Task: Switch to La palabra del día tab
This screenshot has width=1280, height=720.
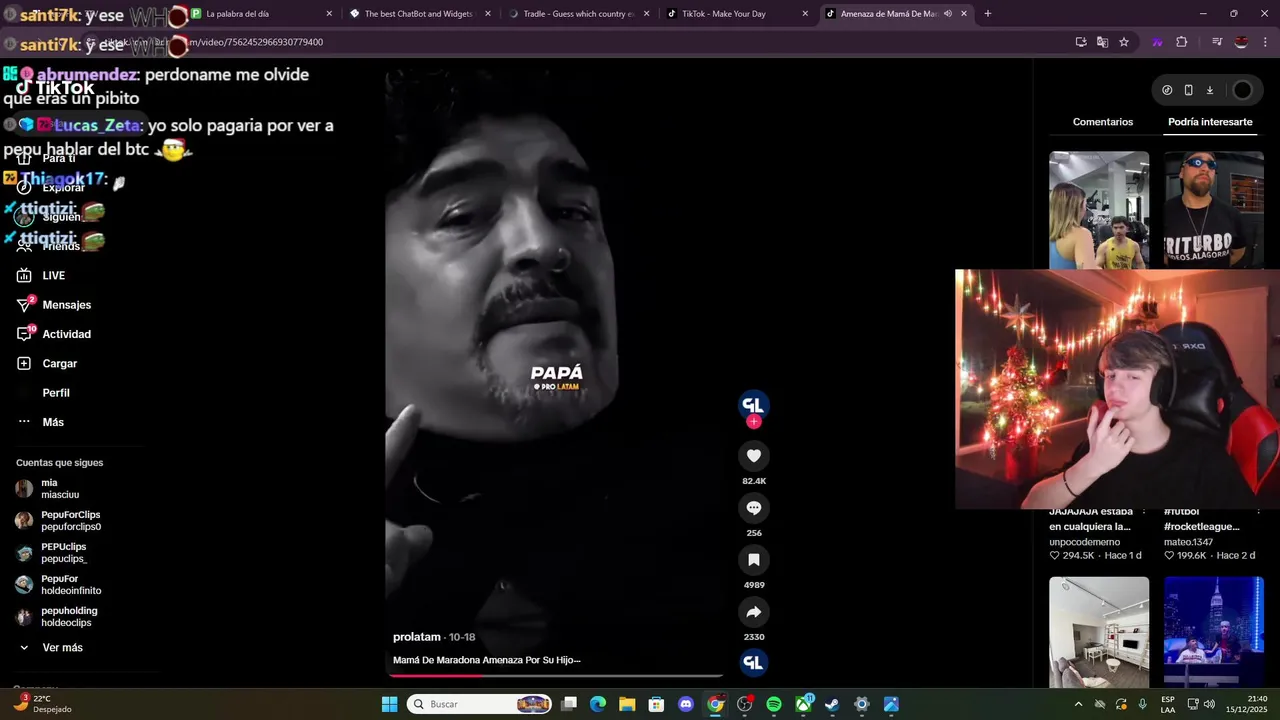Action: (260, 14)
